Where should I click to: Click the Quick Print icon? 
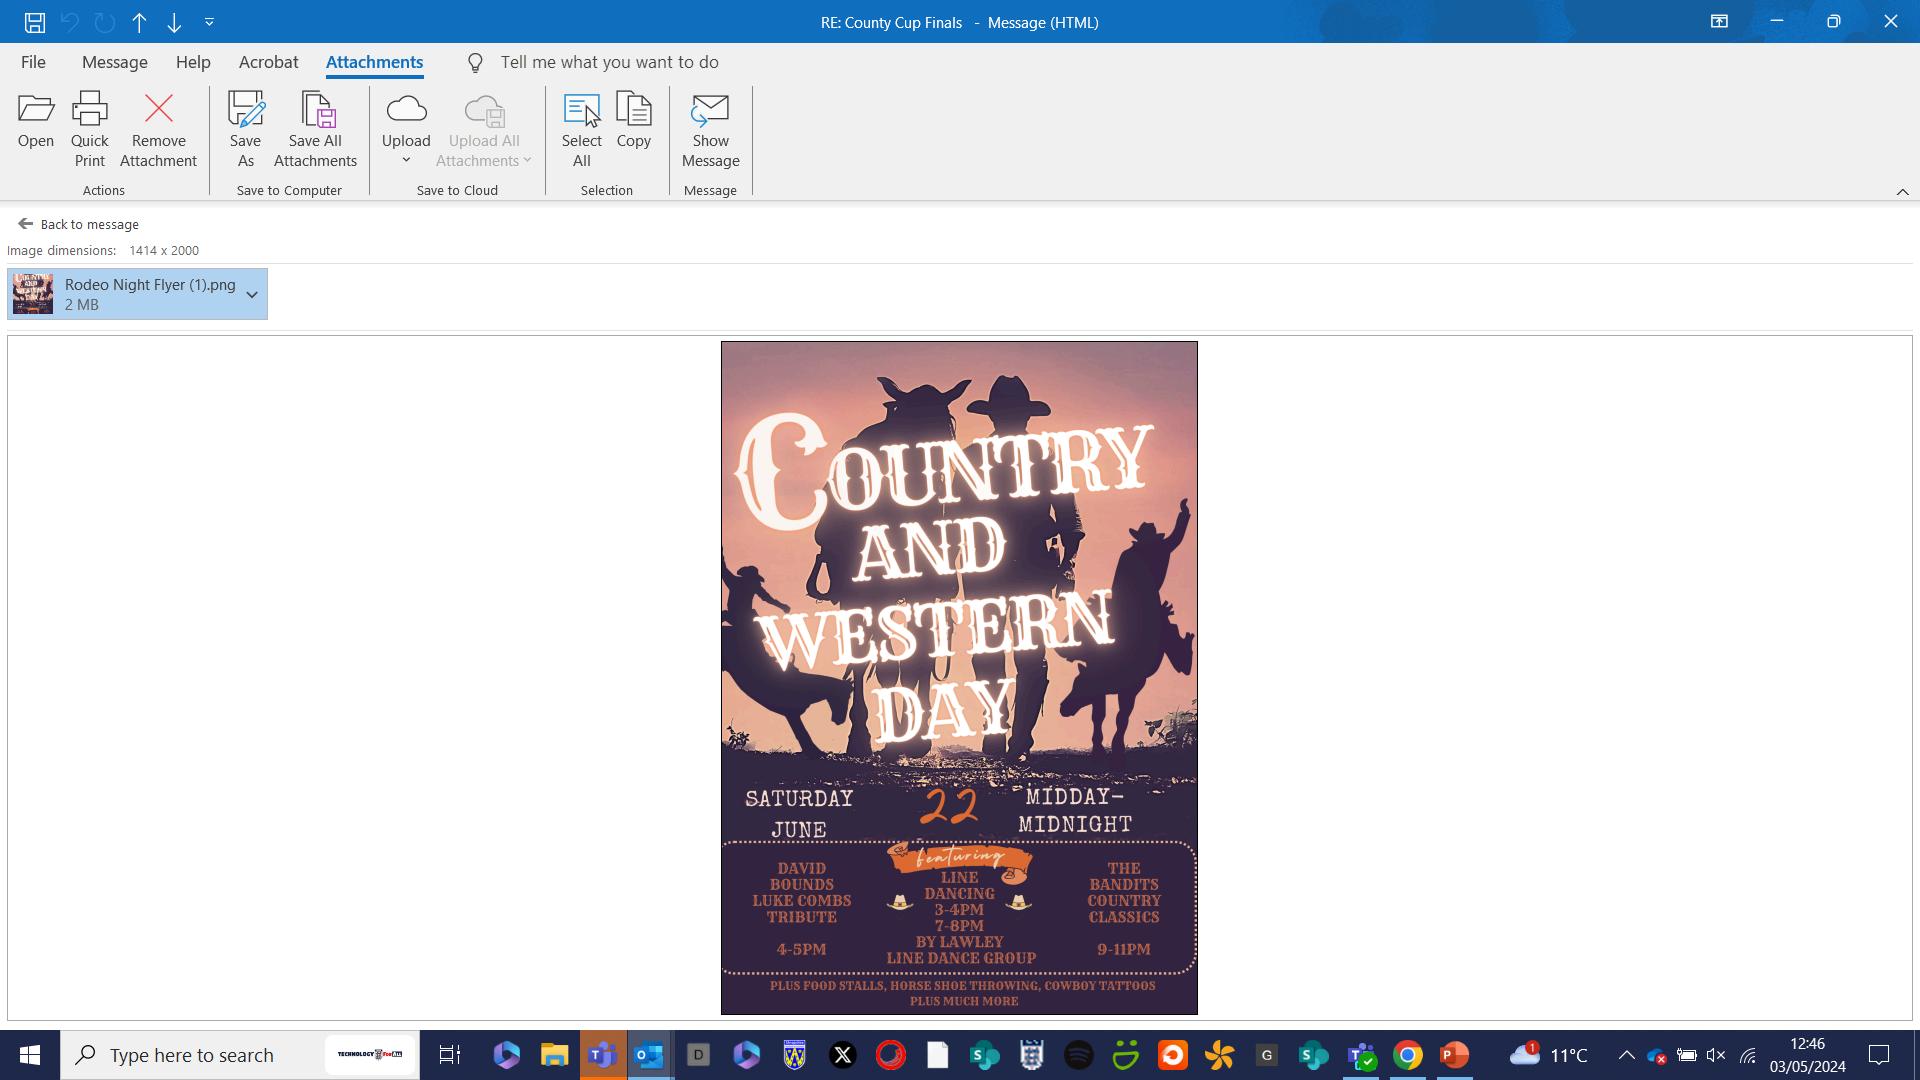pyautogui.click(x=89, y=110)
